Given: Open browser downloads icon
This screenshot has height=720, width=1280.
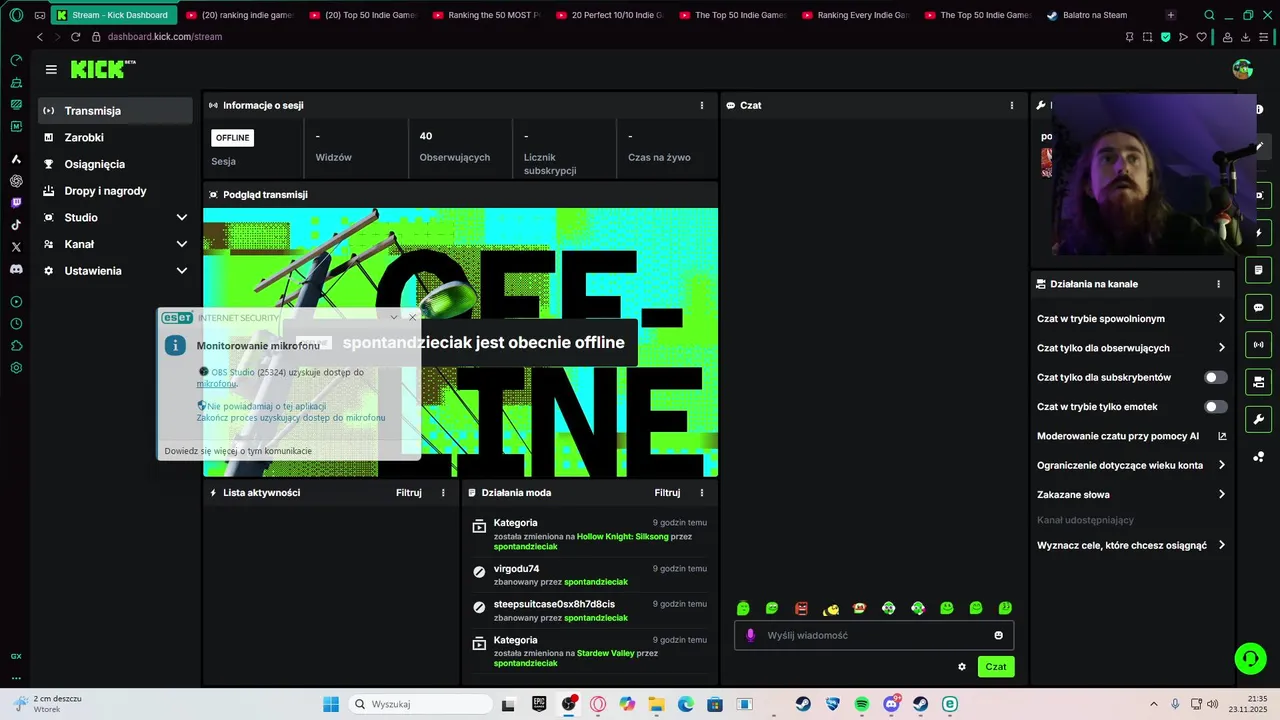Looking at the screenshot, I should 1246,37.
